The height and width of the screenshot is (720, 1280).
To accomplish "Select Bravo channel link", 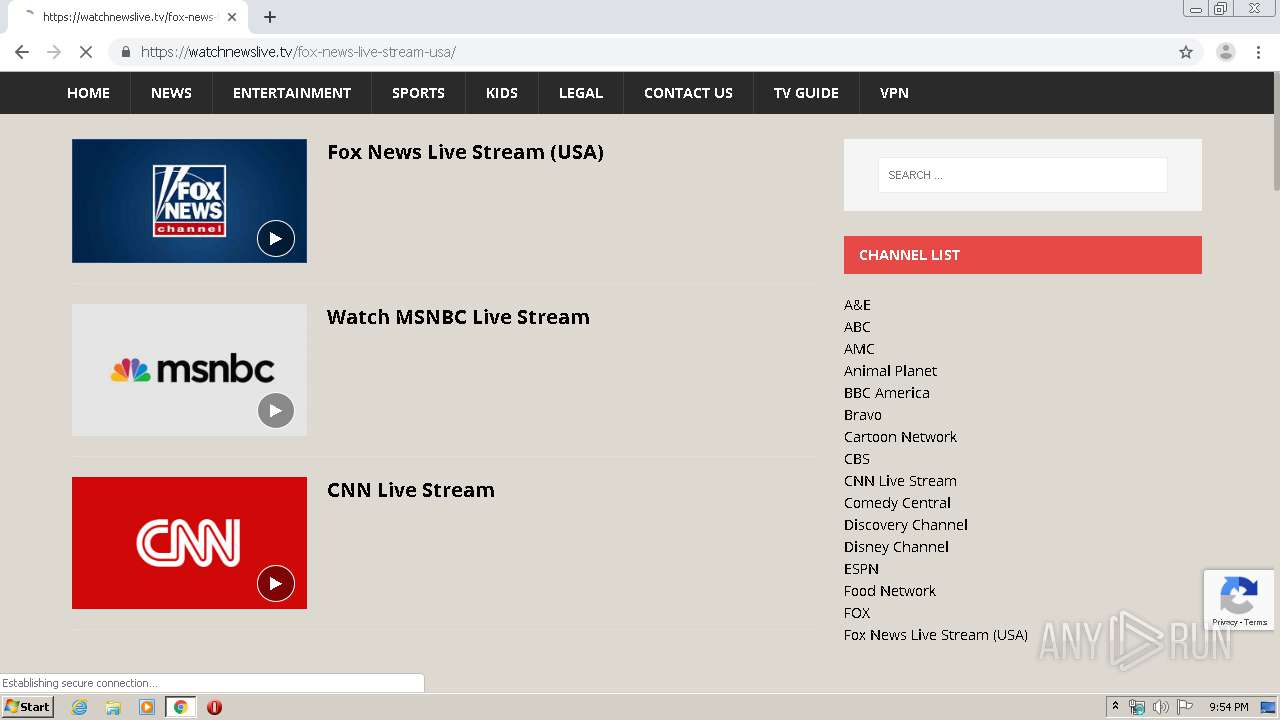I will [863, 415].
